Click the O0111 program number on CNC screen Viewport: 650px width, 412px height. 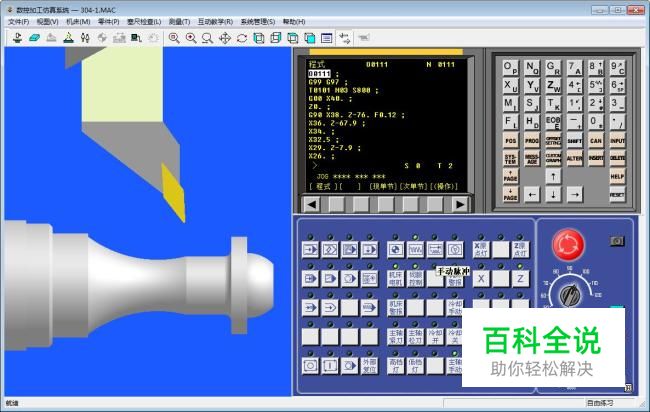click(319, 74)
